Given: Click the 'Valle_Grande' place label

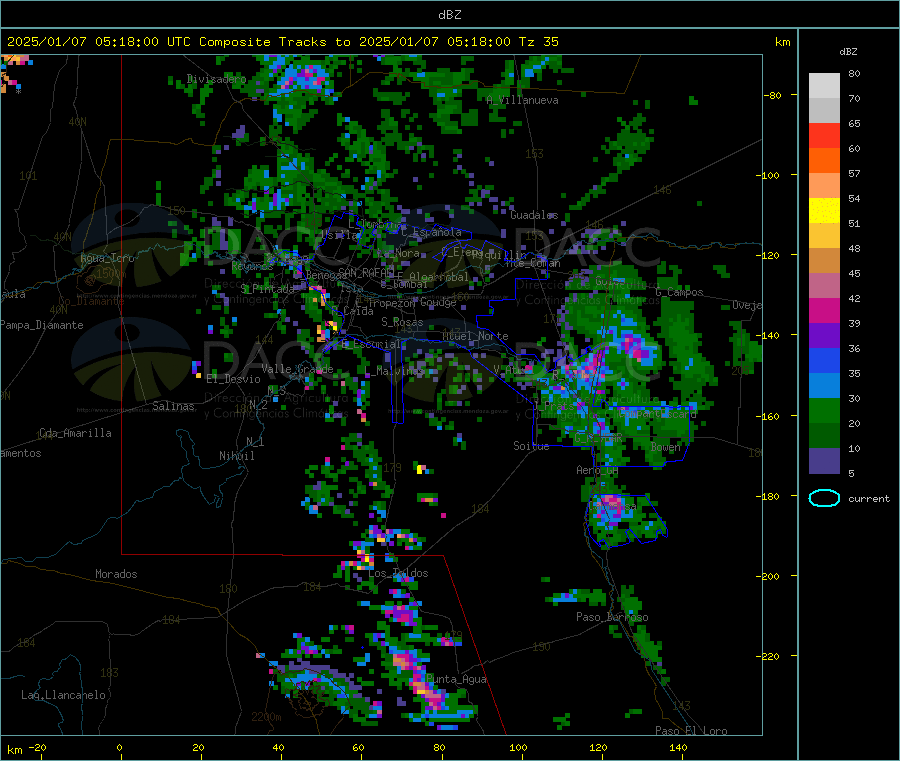Looking at the screenshot, I should 297,369.
